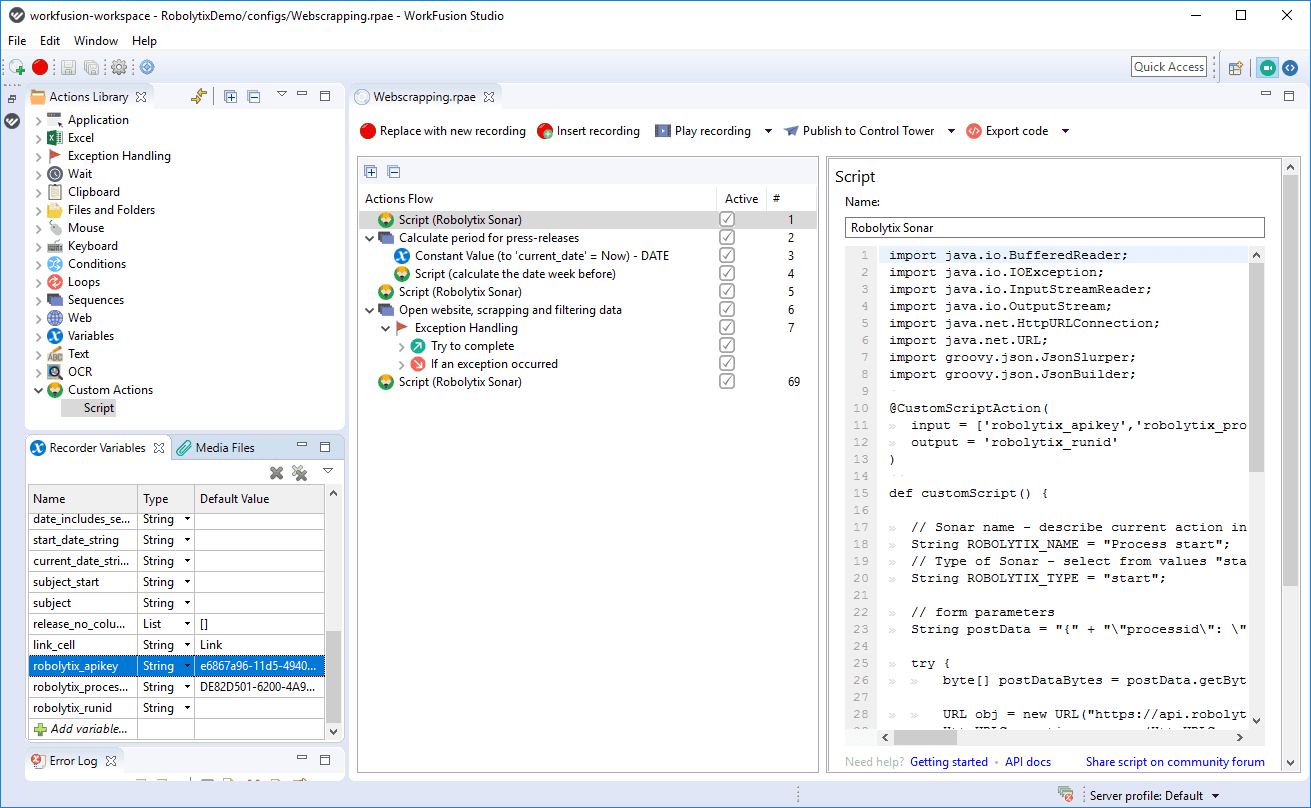
Task: Open the Window menu
Action: 95,41
